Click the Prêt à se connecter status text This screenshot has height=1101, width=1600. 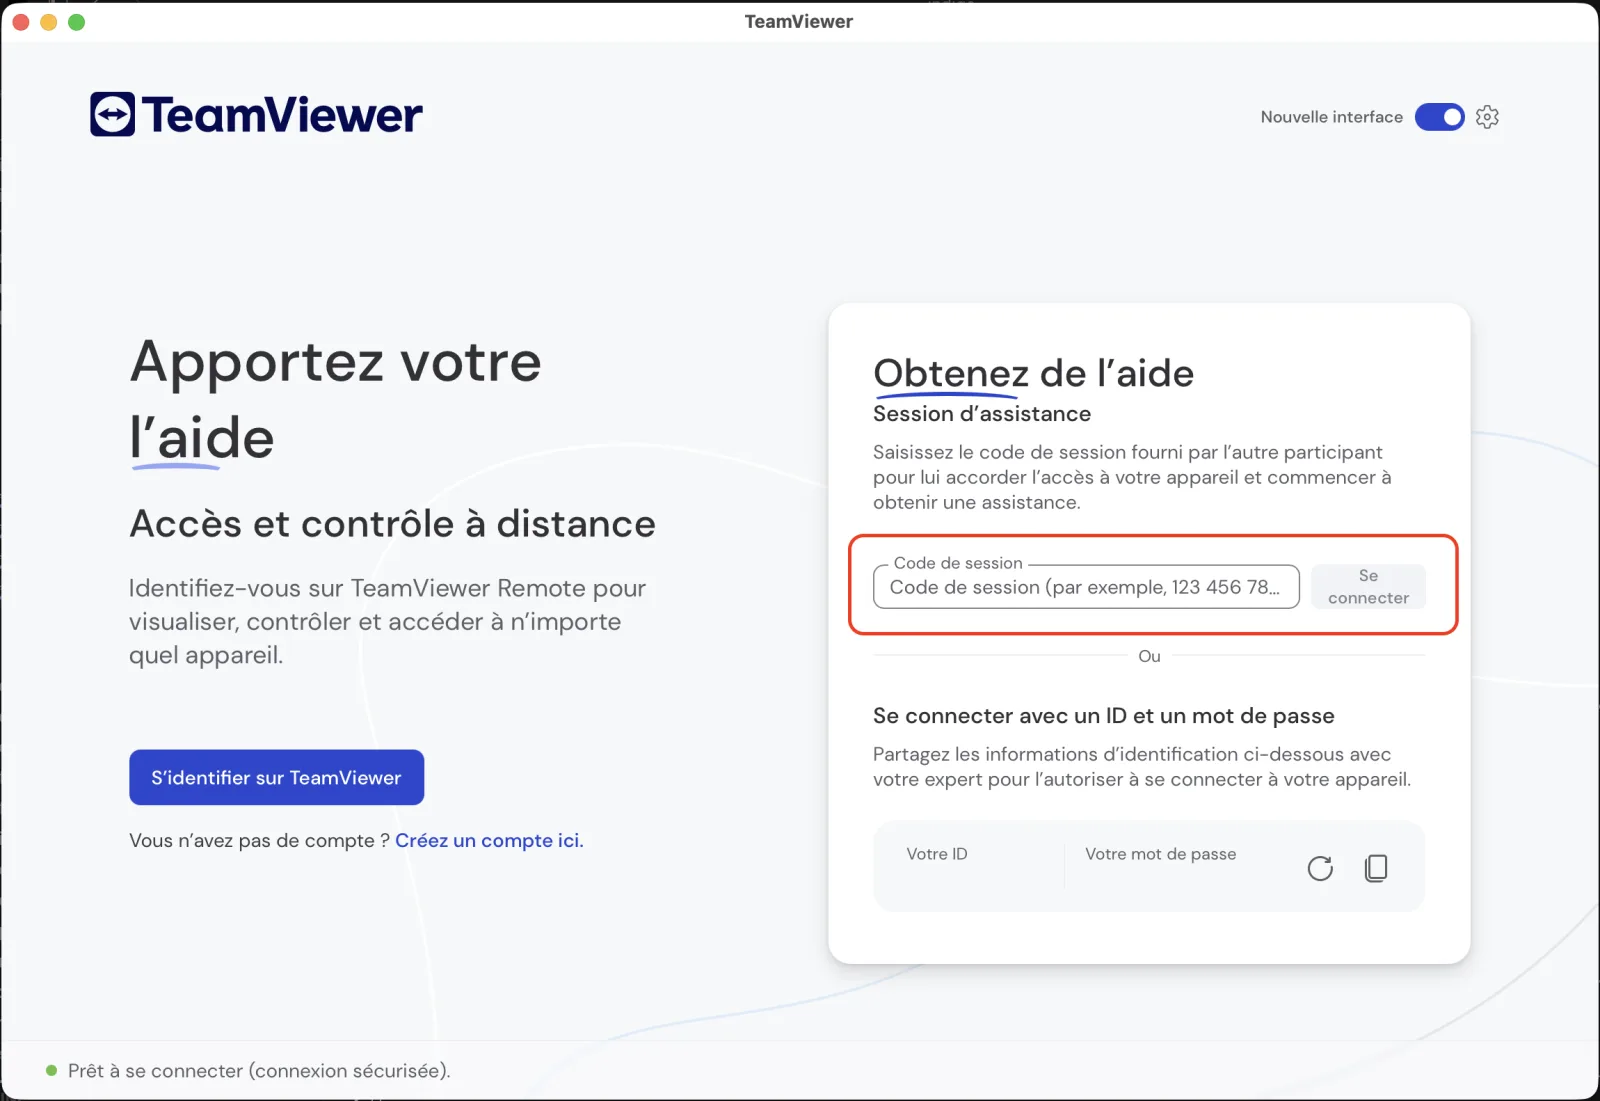coord(259,1071)
